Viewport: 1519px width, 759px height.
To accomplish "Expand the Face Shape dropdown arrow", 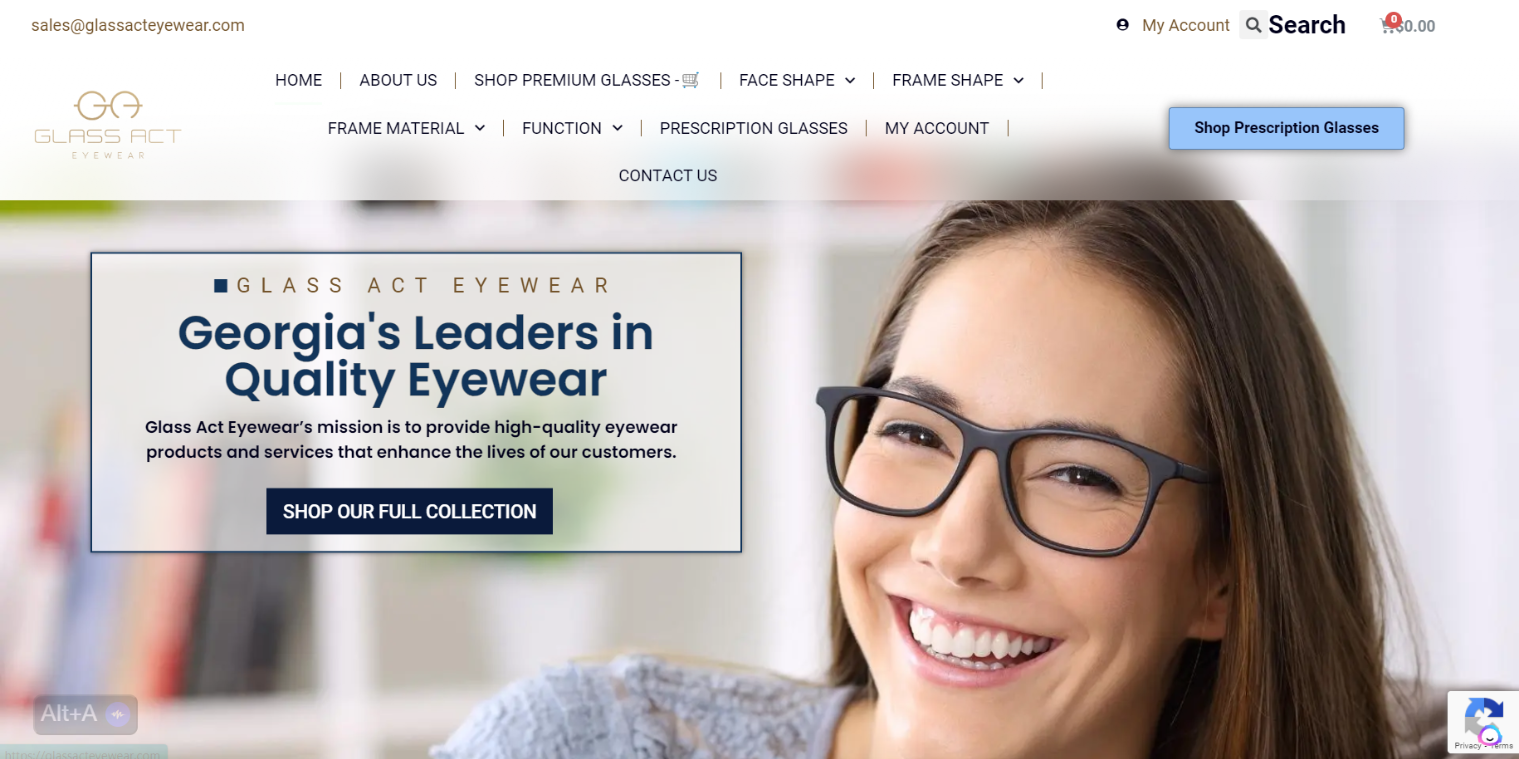I will point(850,80).
